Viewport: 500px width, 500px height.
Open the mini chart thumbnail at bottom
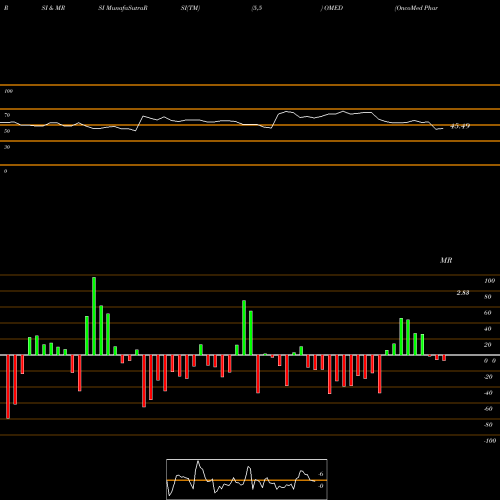[247, 479]
